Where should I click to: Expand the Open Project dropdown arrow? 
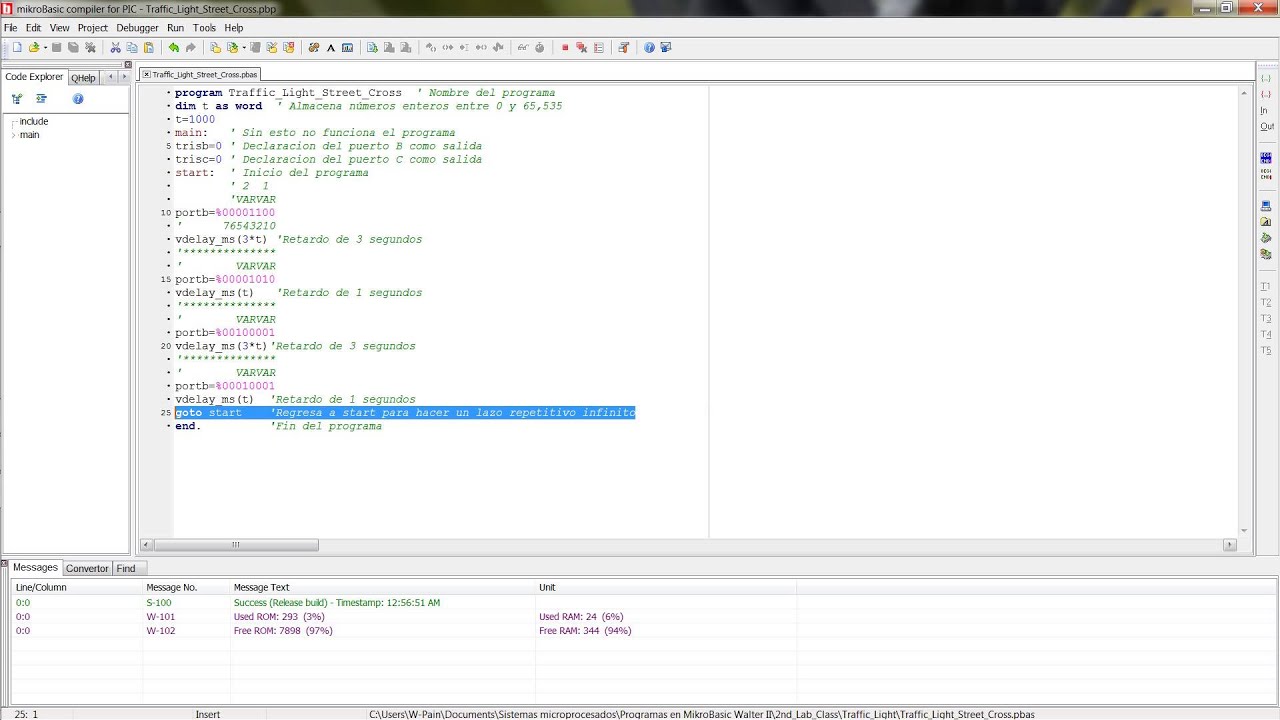244,47
